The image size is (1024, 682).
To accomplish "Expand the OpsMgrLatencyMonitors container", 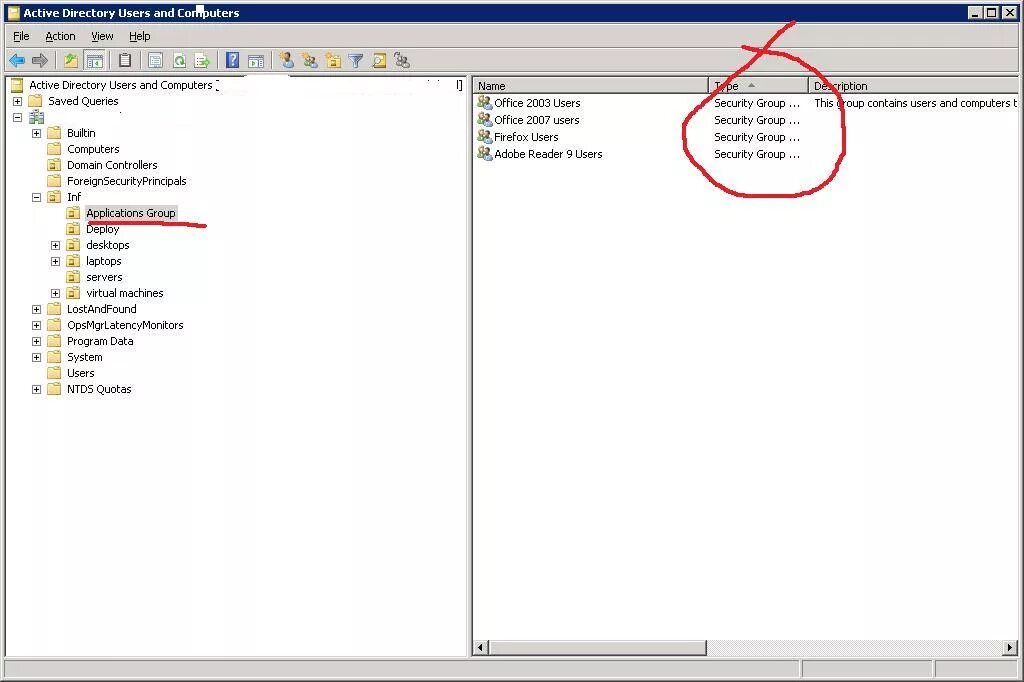I will [37, 325].
